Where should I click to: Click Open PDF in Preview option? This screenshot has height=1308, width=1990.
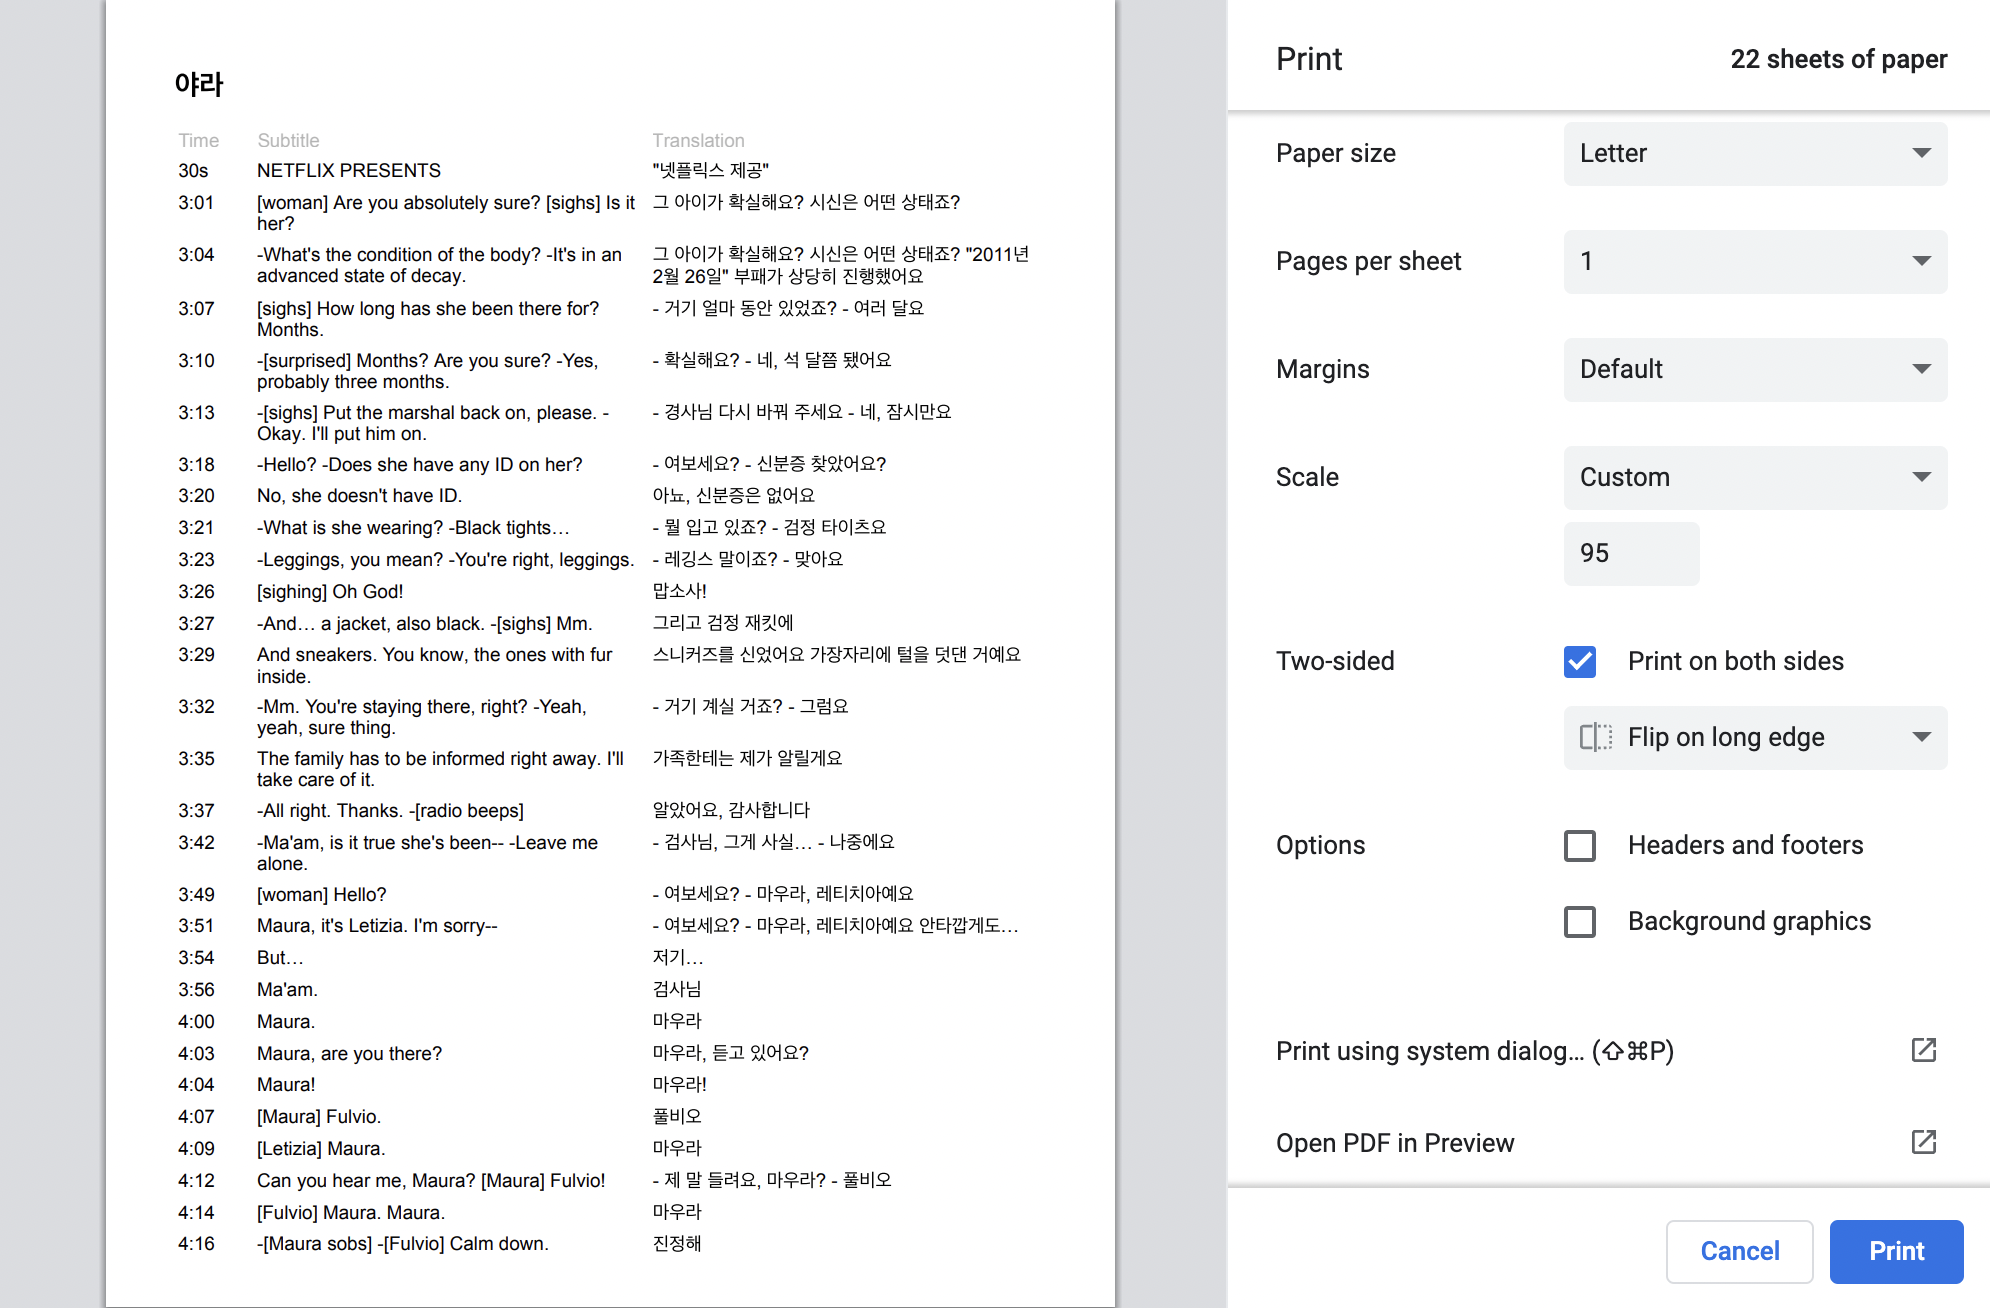(1394, 1143)
